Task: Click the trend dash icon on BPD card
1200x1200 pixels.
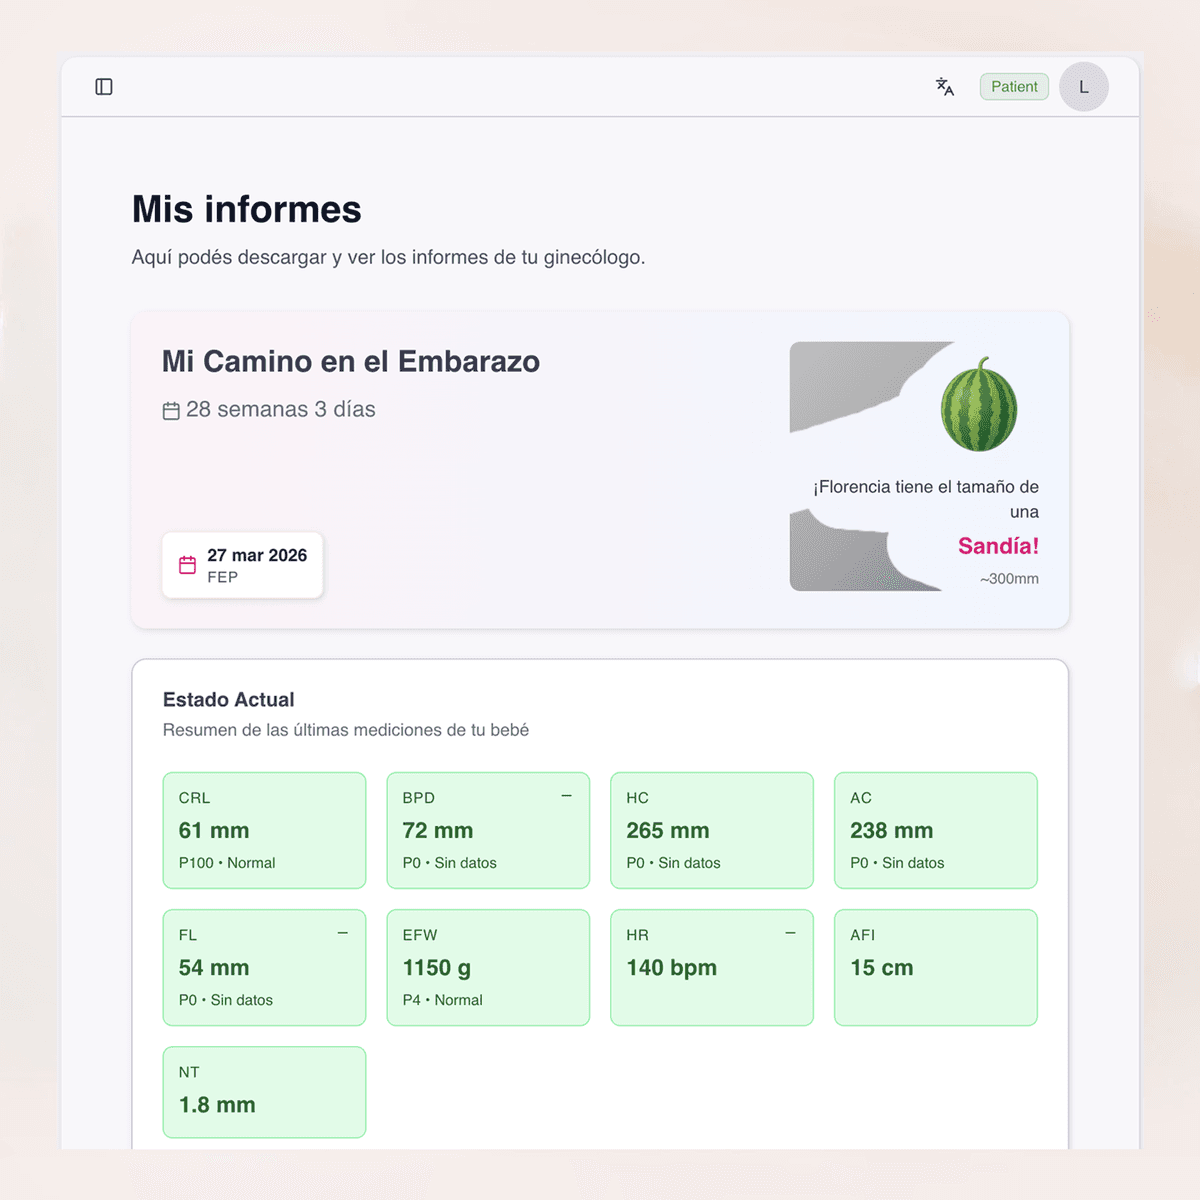Action: click(x=567, y=796)
